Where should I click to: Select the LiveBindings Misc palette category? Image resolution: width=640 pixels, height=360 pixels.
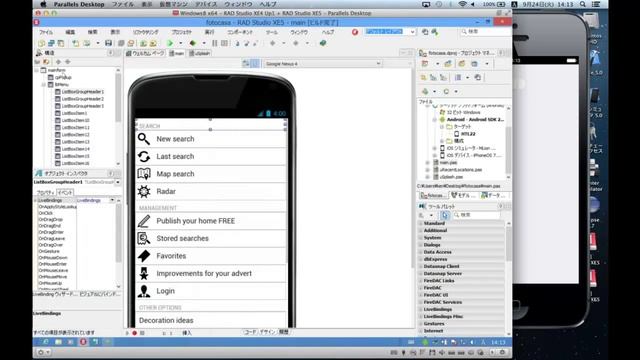443,316
